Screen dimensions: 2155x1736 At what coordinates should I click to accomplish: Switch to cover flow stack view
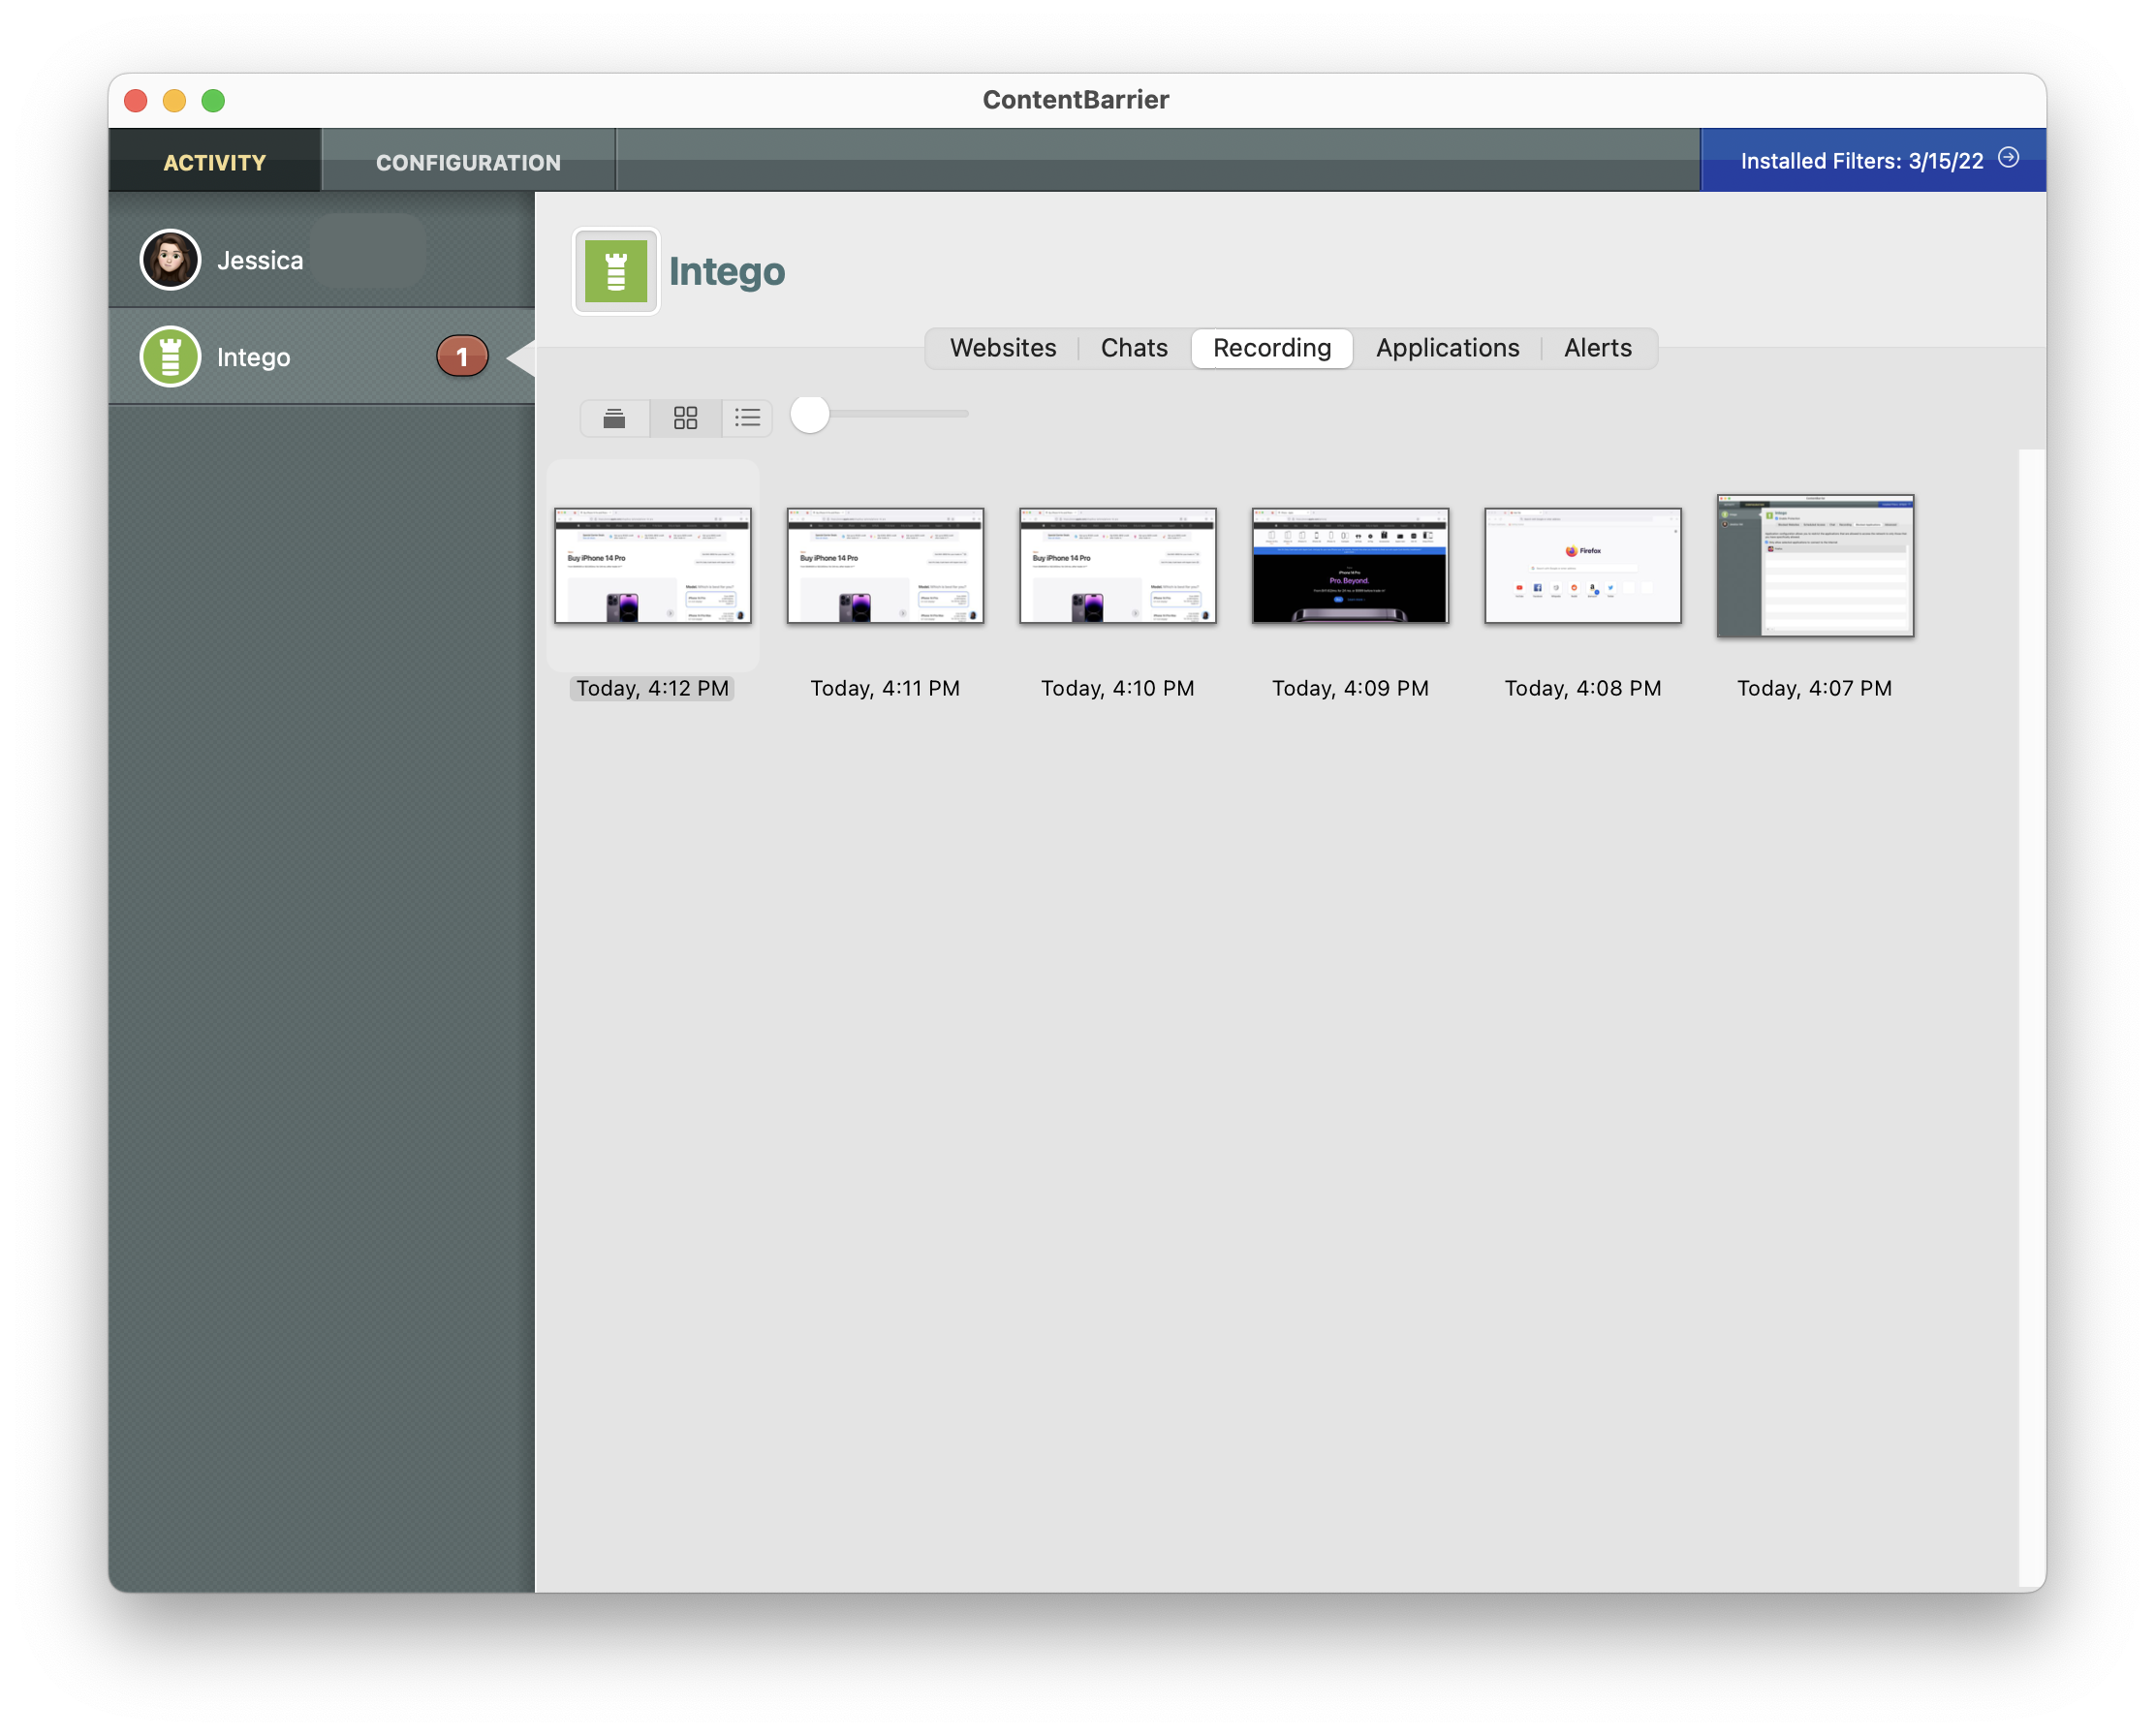click(x=614, y=417)
